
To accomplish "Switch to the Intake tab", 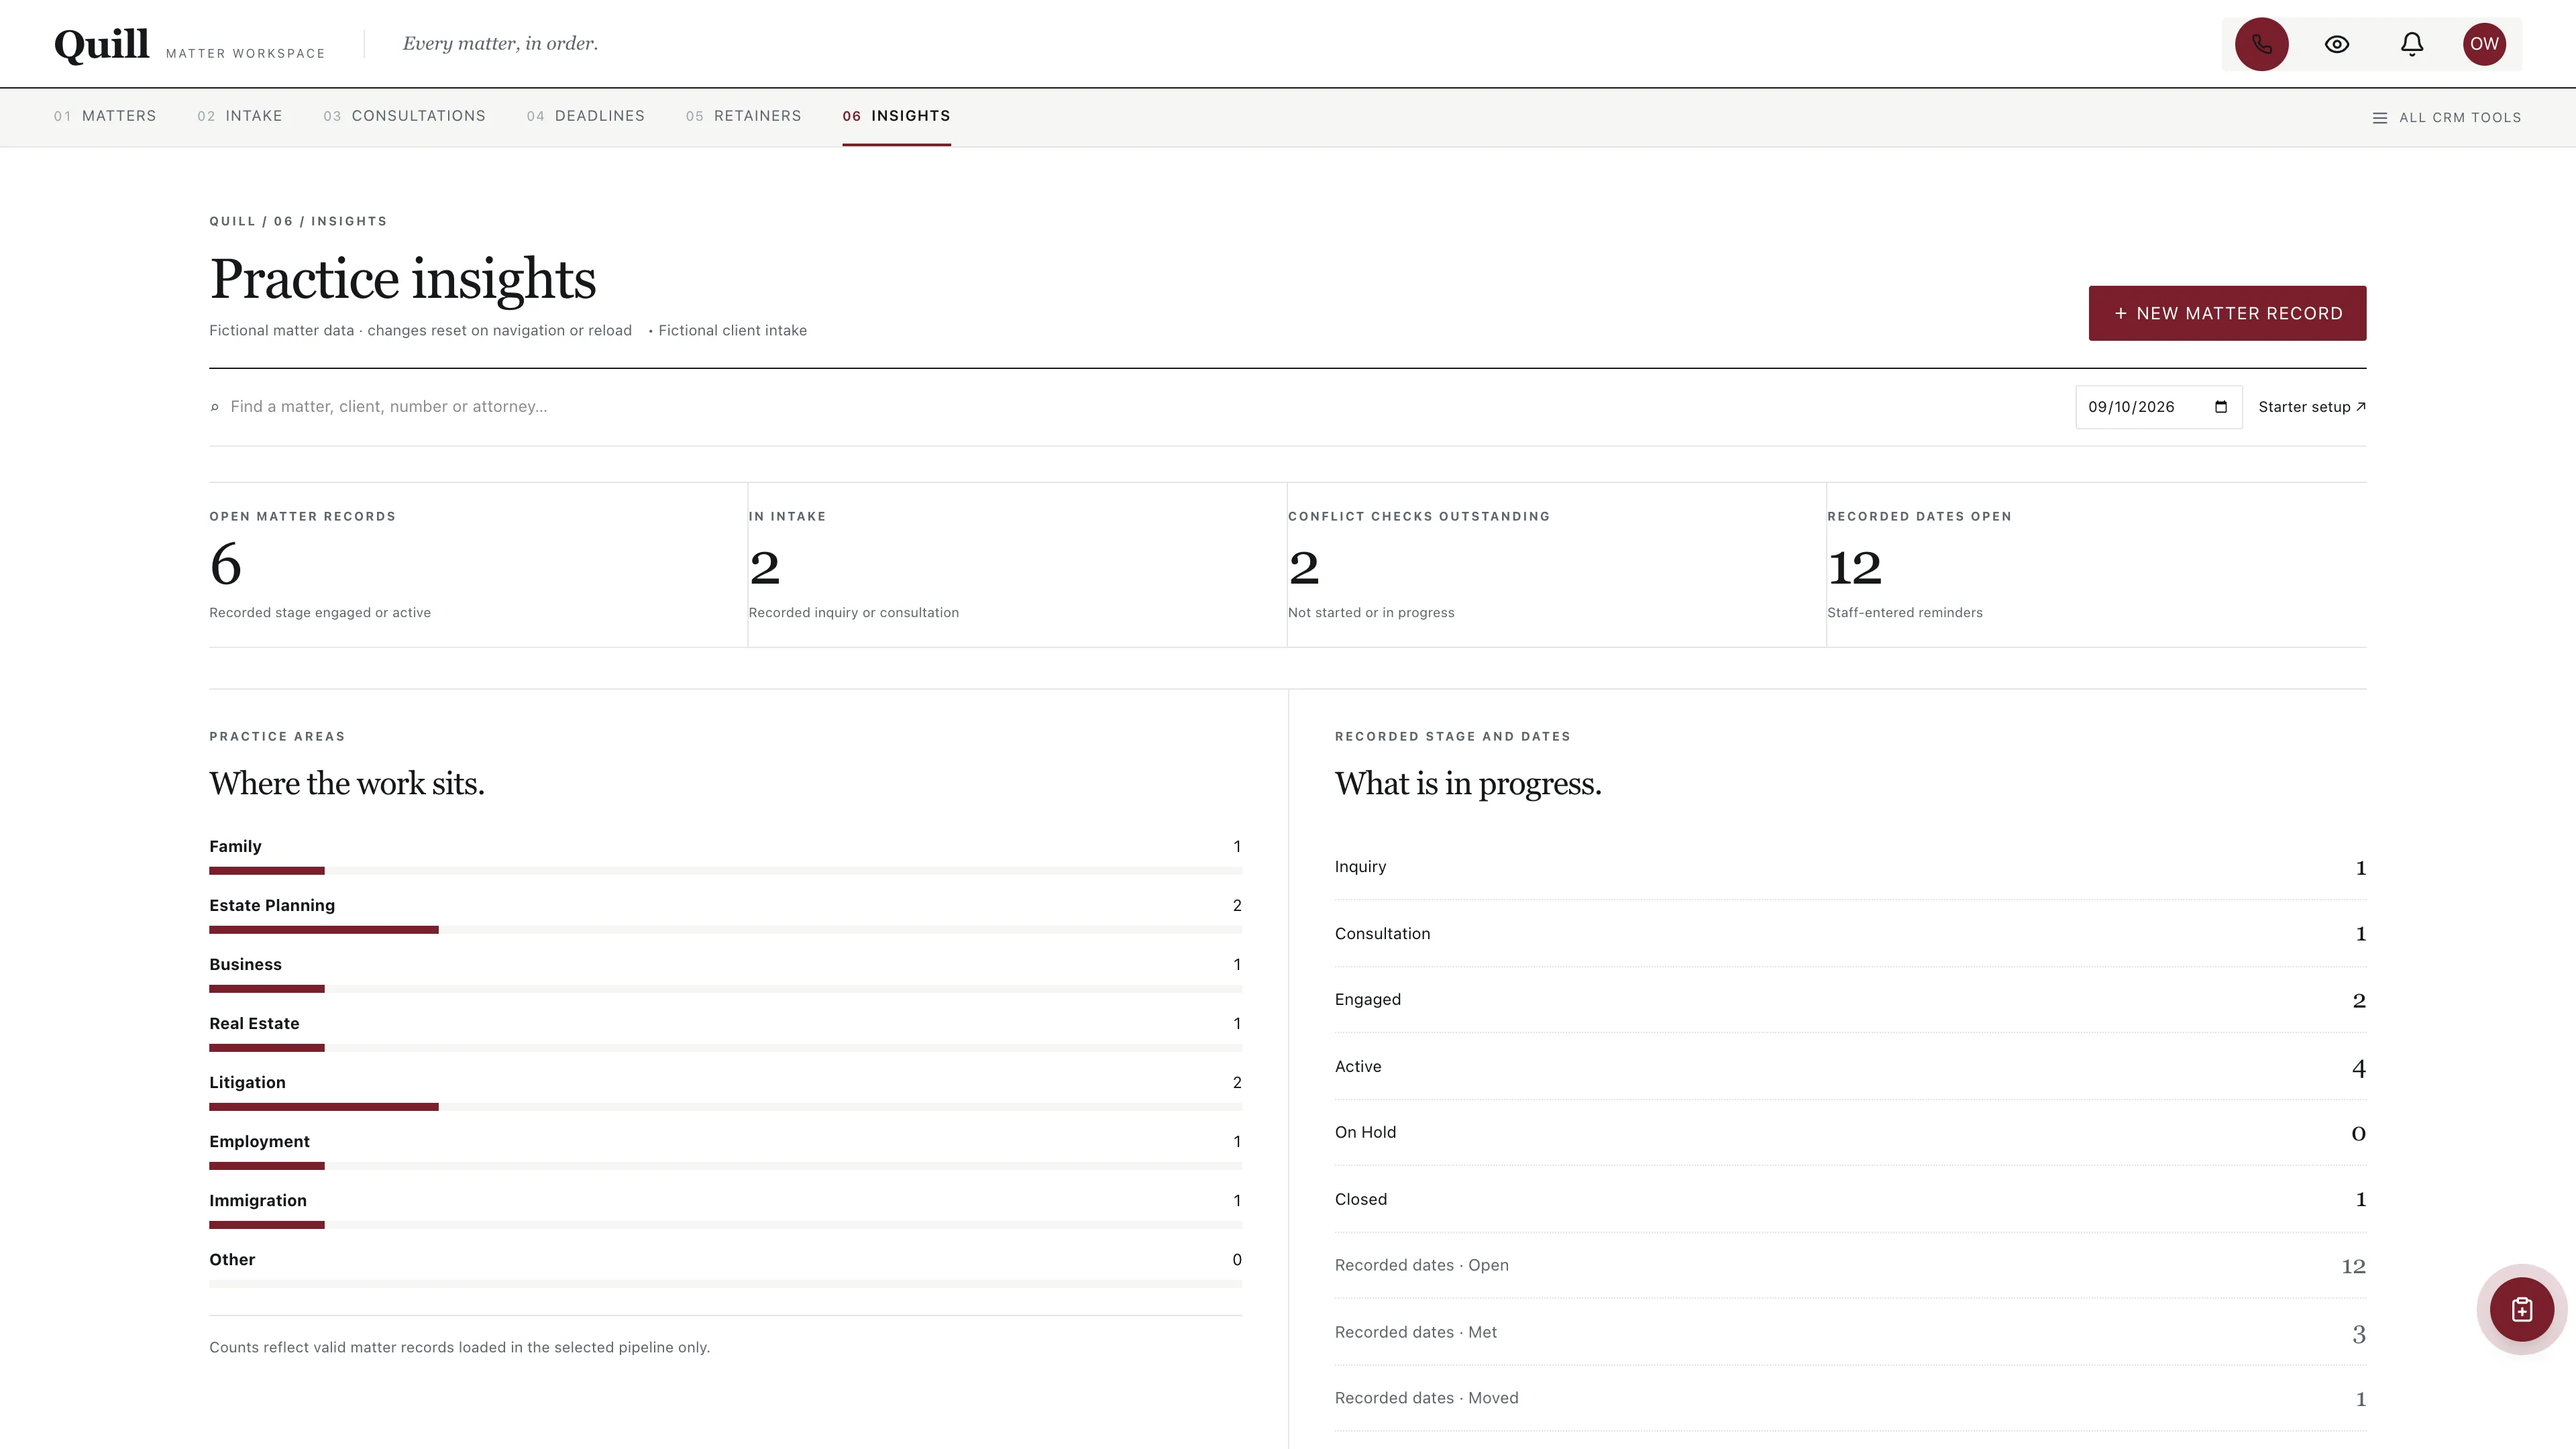I will (x=240, y=116).
